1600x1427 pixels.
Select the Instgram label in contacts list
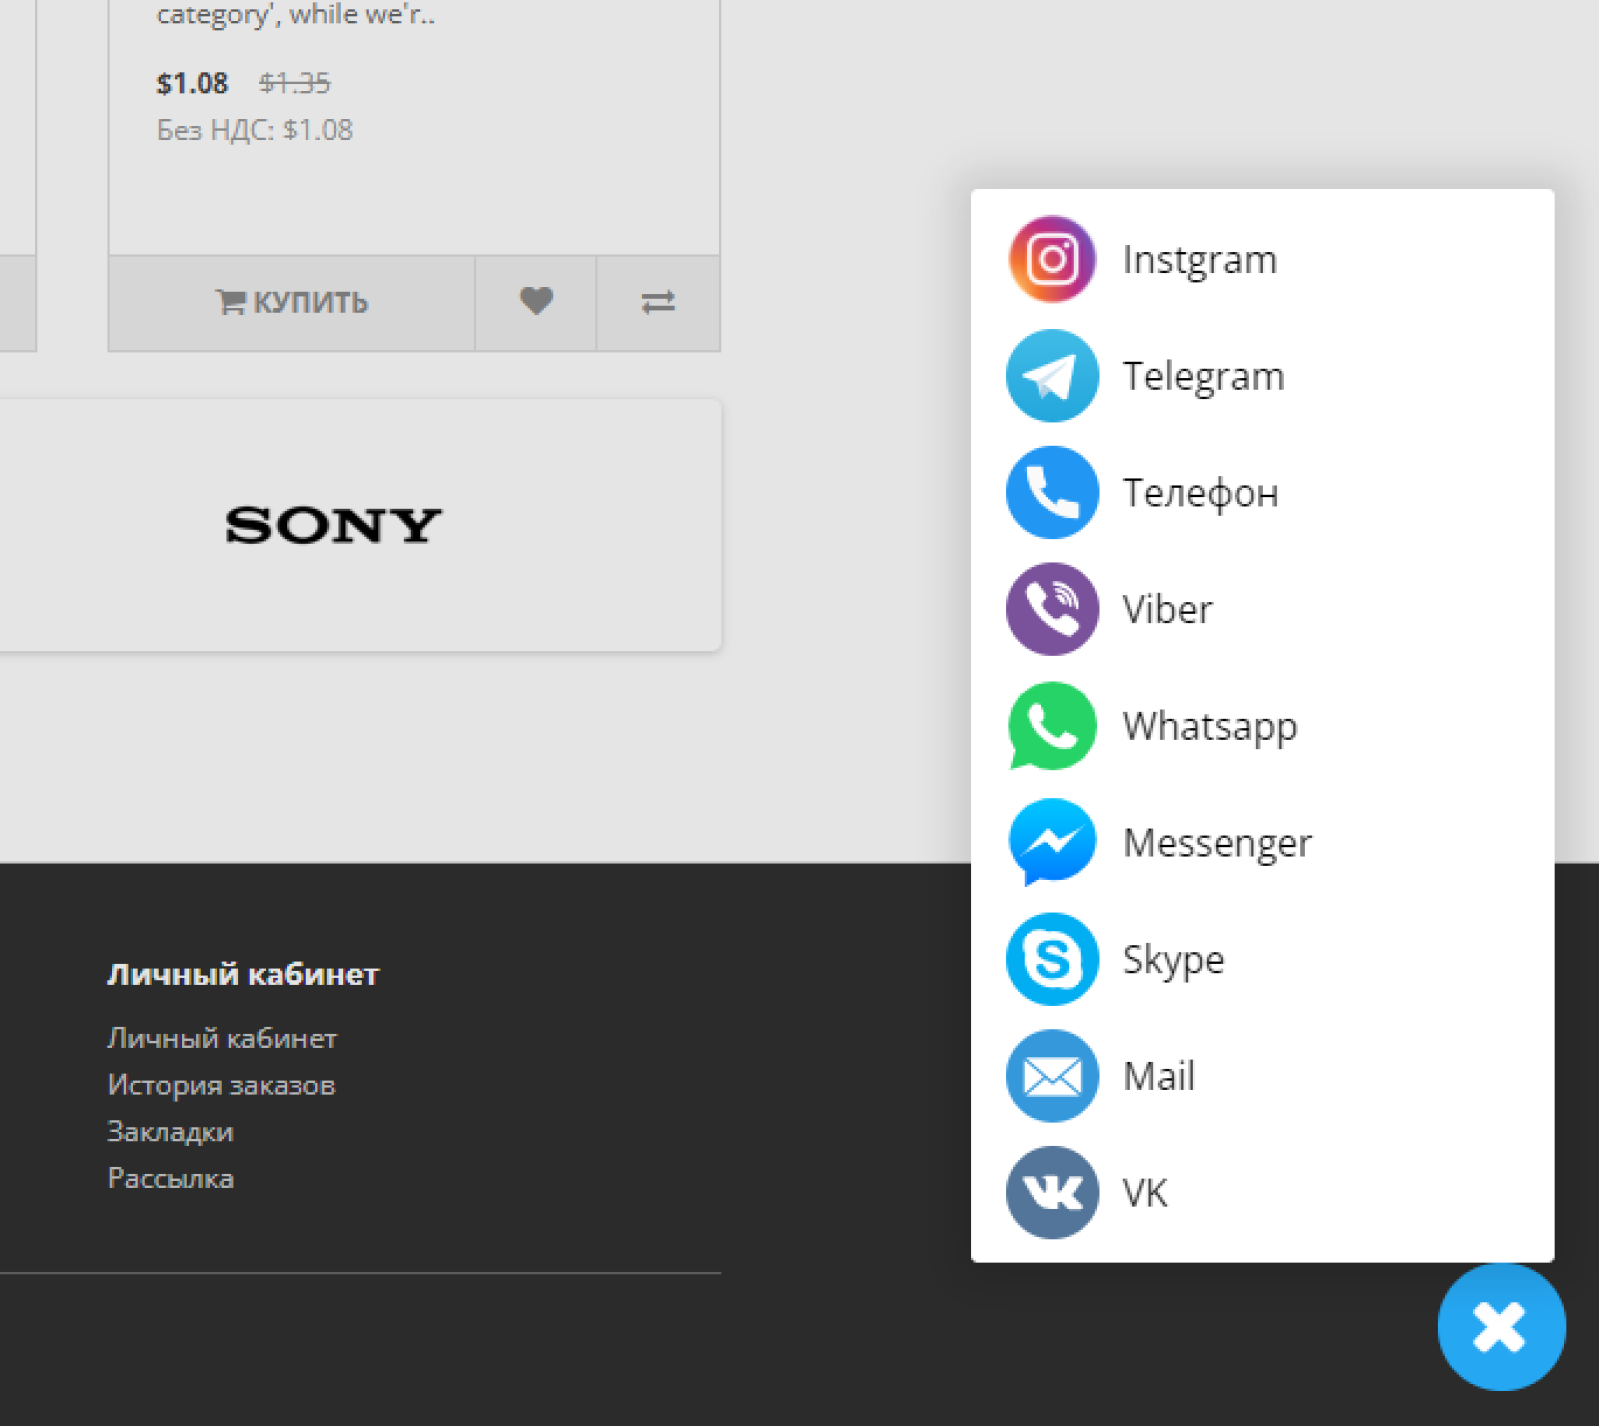[x=1200, y=260]
